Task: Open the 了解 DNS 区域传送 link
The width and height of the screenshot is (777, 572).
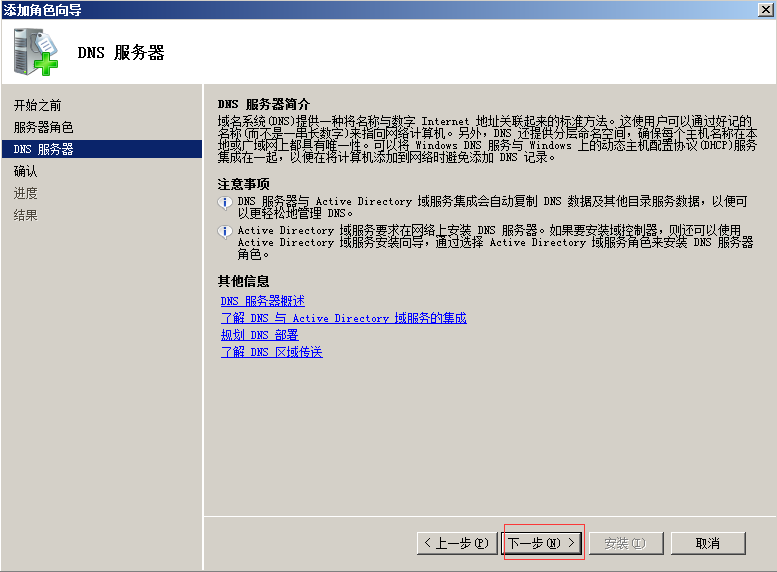Action: tap(271, 352)
